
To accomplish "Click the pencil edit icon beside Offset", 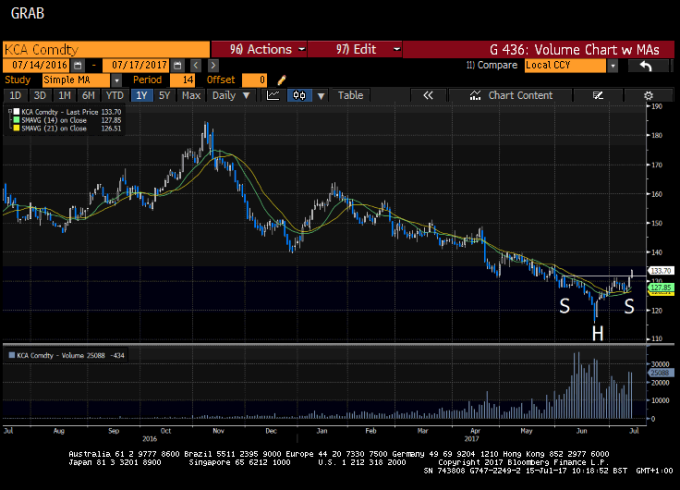I will [x=282, y=80].
